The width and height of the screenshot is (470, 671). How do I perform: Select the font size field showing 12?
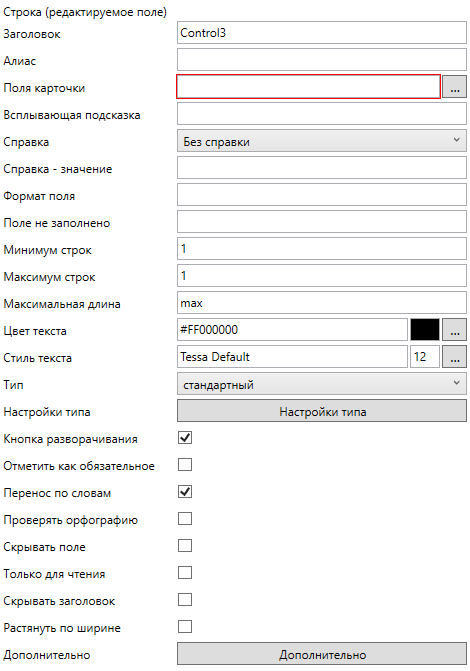pos(425,357)
